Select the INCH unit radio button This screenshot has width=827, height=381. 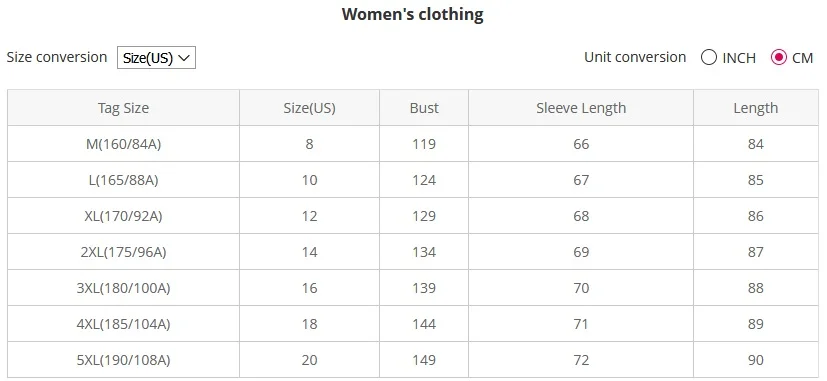pyautogui.click(x=709, y=57)
